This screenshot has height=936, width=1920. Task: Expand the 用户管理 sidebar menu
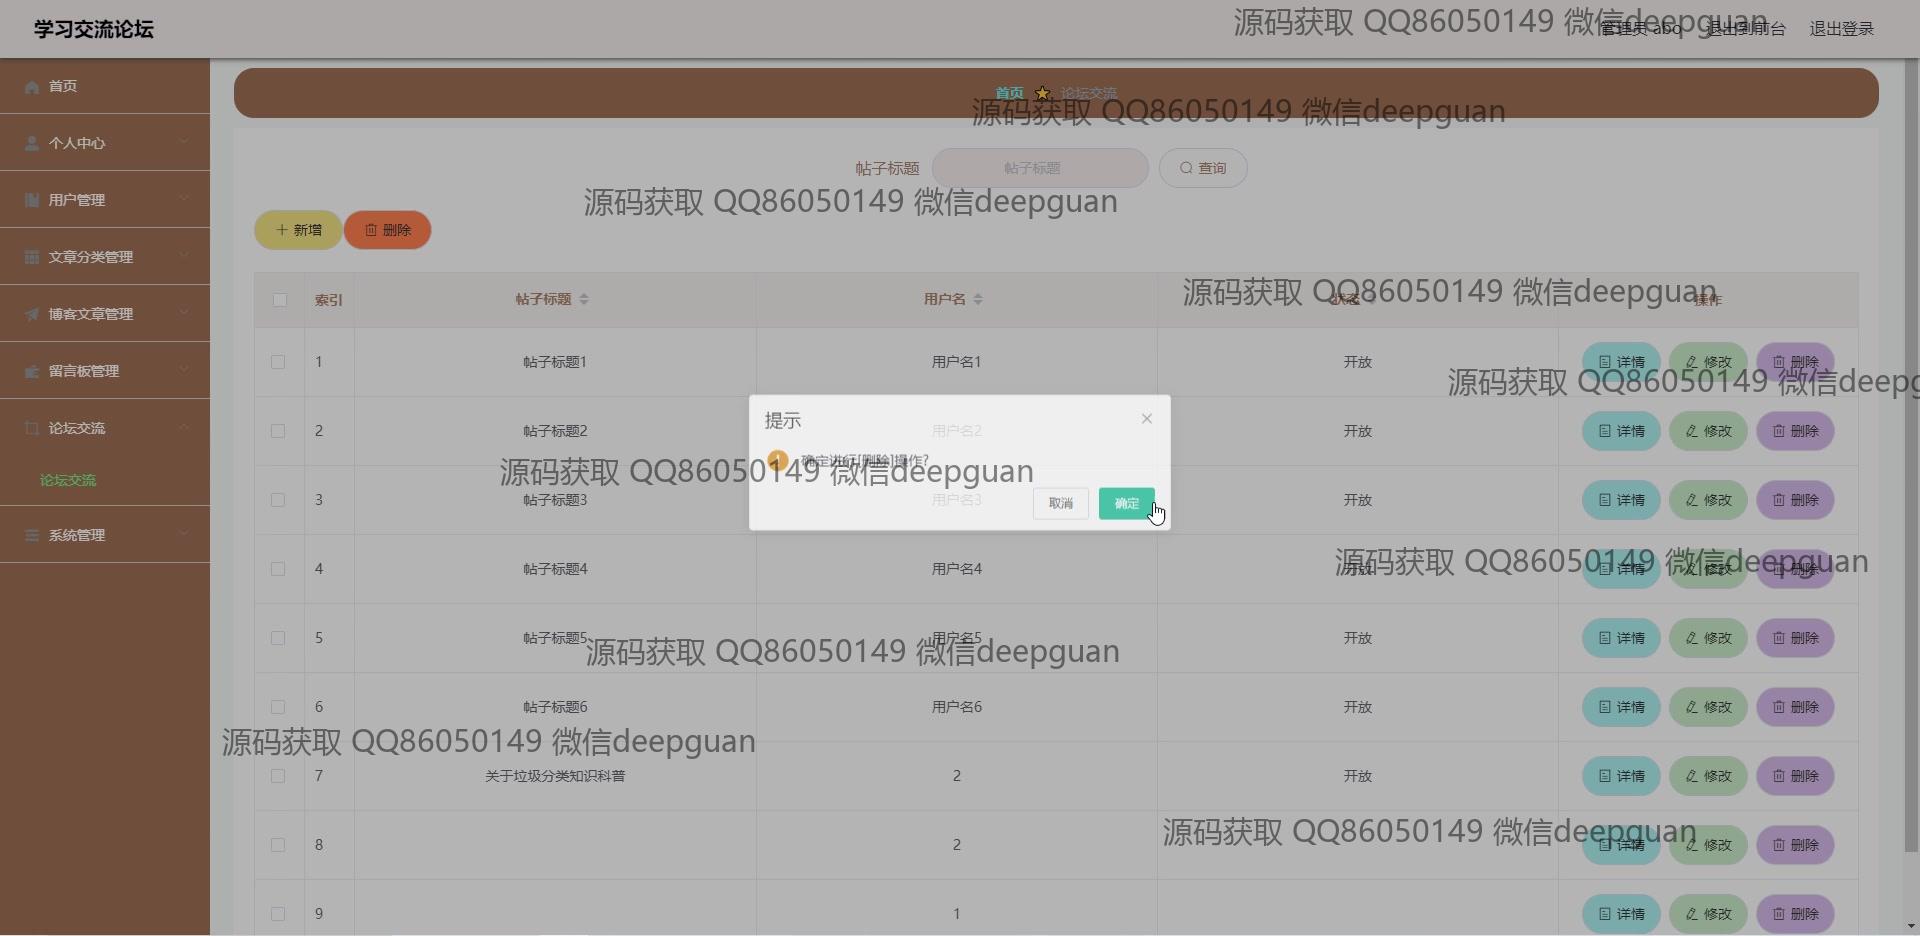105,200
